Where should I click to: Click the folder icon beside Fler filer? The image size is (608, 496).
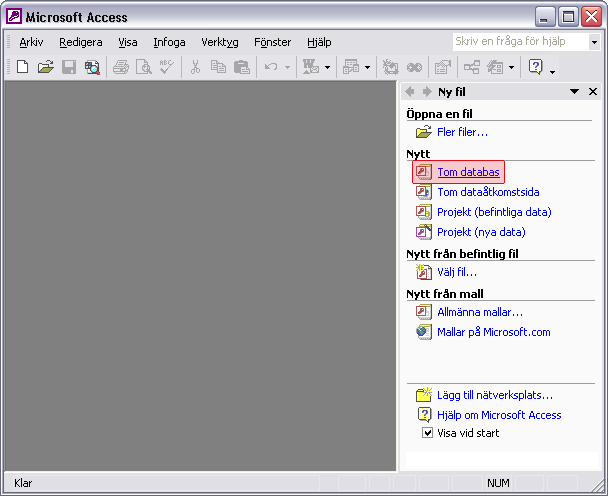coord(423,132)
